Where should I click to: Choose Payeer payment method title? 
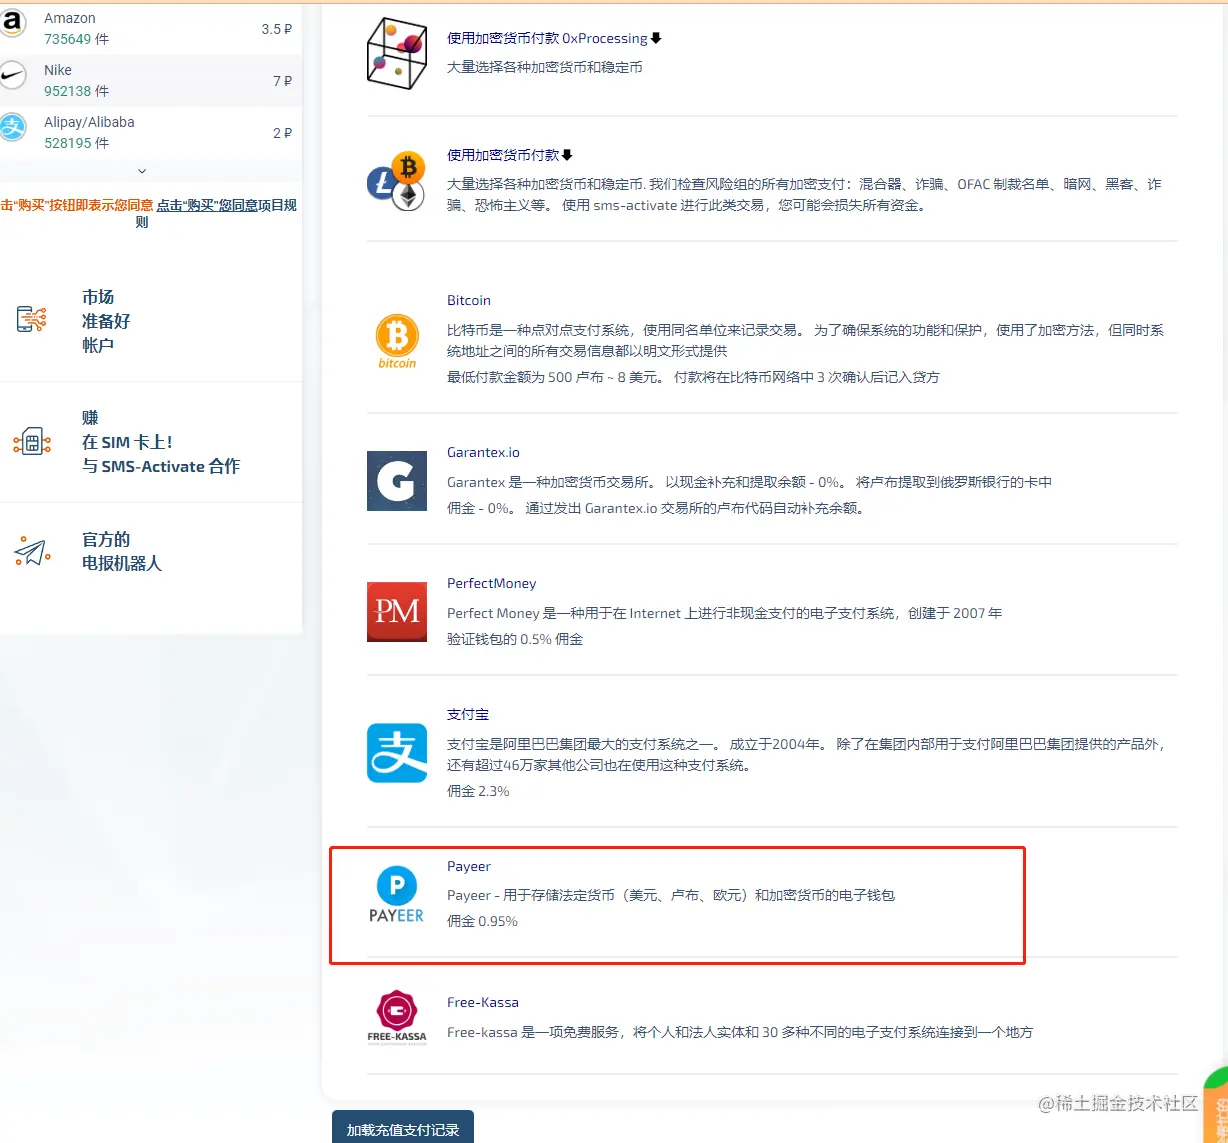point(469,866)
